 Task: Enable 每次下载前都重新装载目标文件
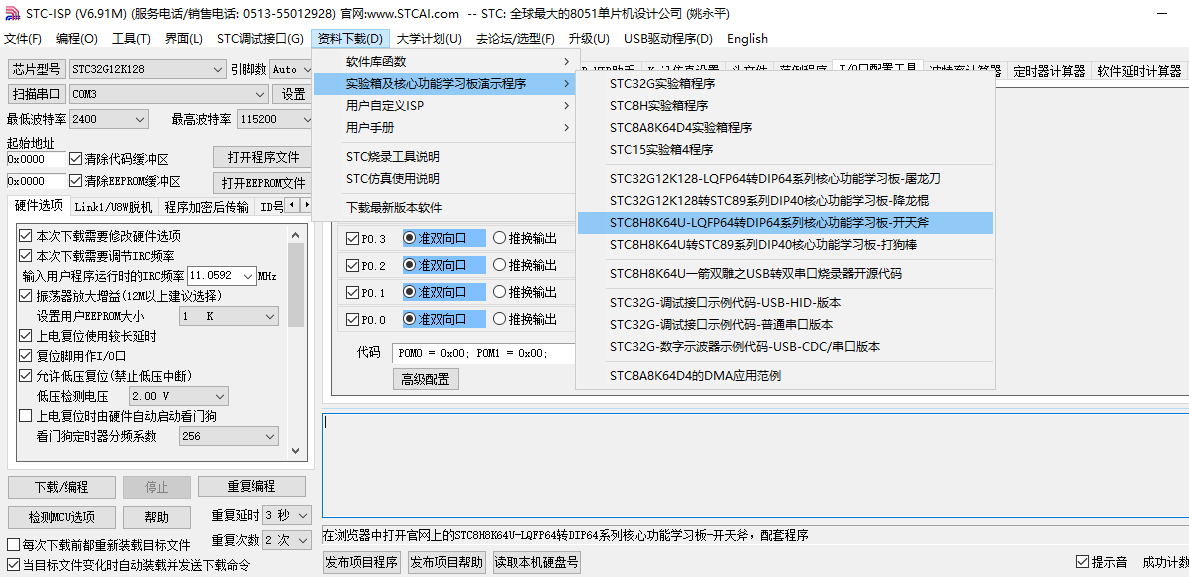pos(13,544)
